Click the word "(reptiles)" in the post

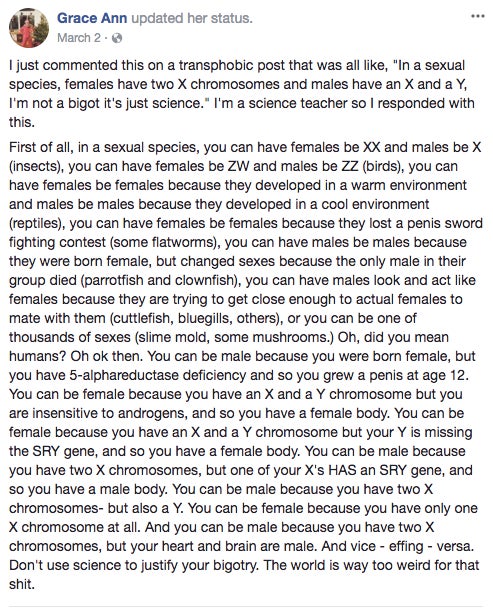(36, 223)
